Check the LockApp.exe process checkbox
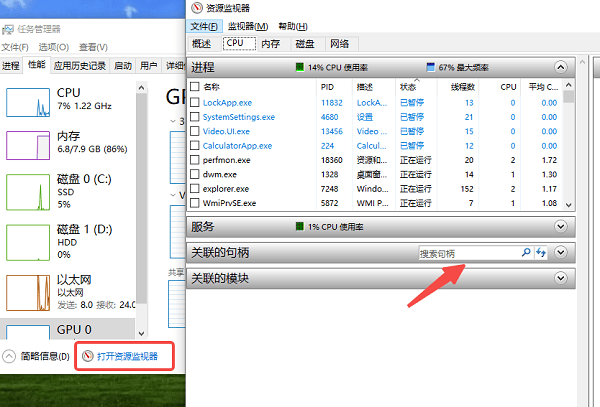Screen dimensions: 600x407 click(x=195, y=102)
